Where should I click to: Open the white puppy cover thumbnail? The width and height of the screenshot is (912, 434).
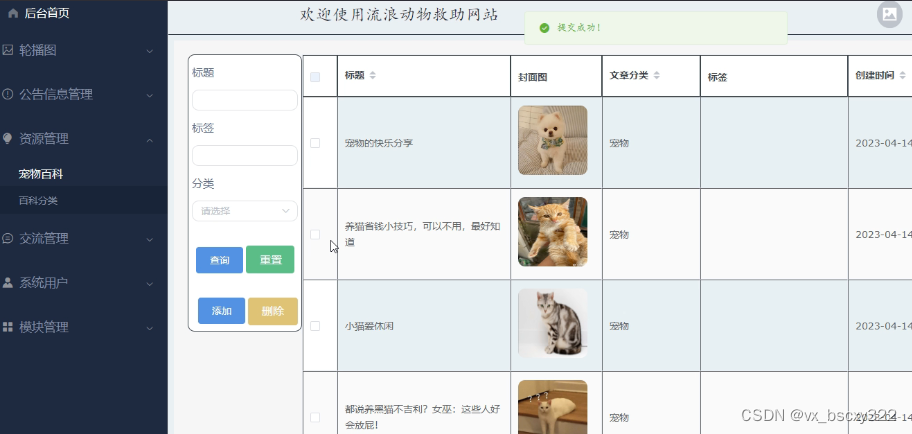click(553, 140)
